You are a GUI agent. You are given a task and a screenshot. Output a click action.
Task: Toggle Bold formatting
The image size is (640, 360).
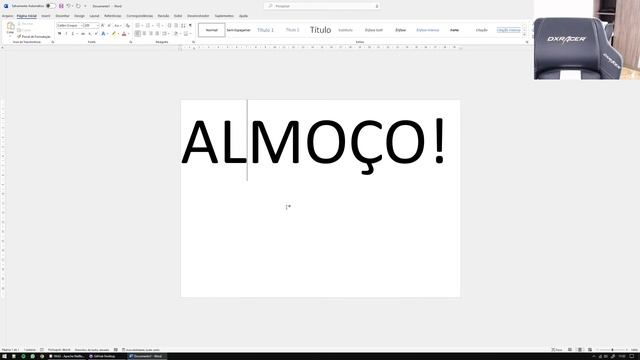tap(60, 33)
